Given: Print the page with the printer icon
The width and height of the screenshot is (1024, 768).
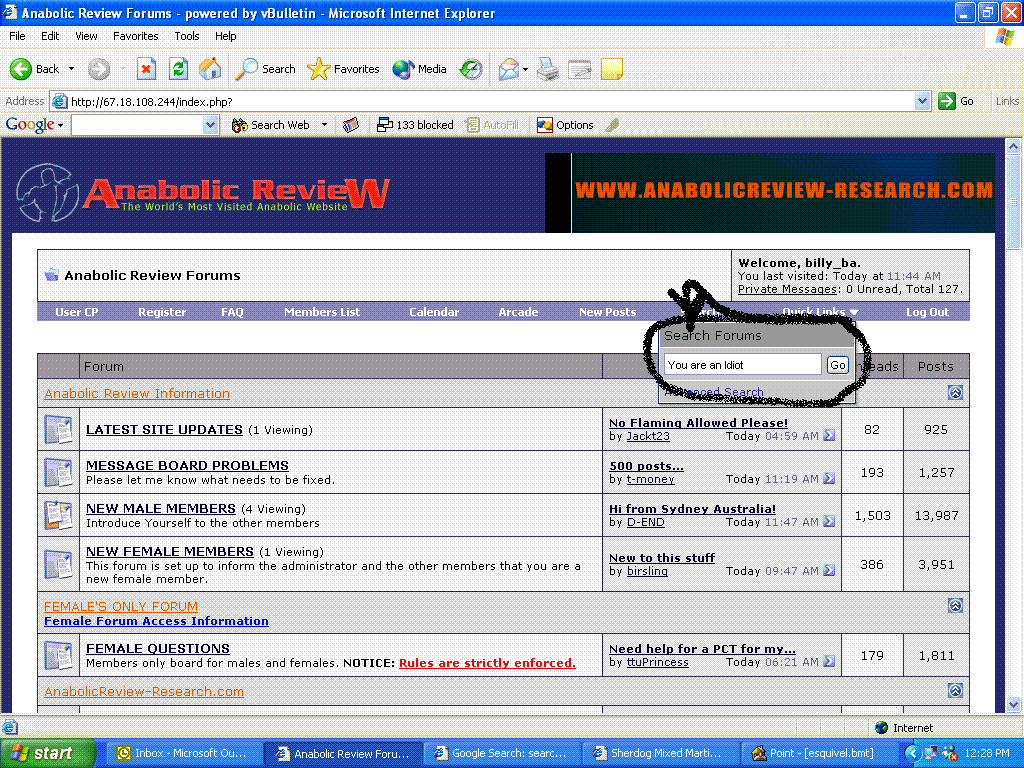Looking at the screenshot, I should (548, 69).
